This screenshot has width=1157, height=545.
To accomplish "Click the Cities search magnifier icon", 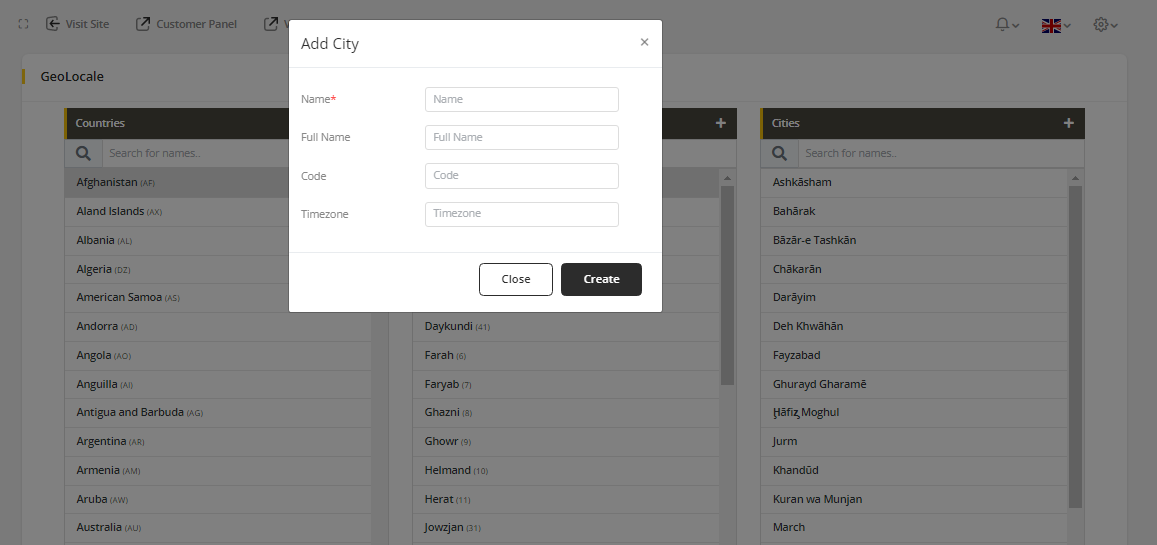I will (780, 153).
